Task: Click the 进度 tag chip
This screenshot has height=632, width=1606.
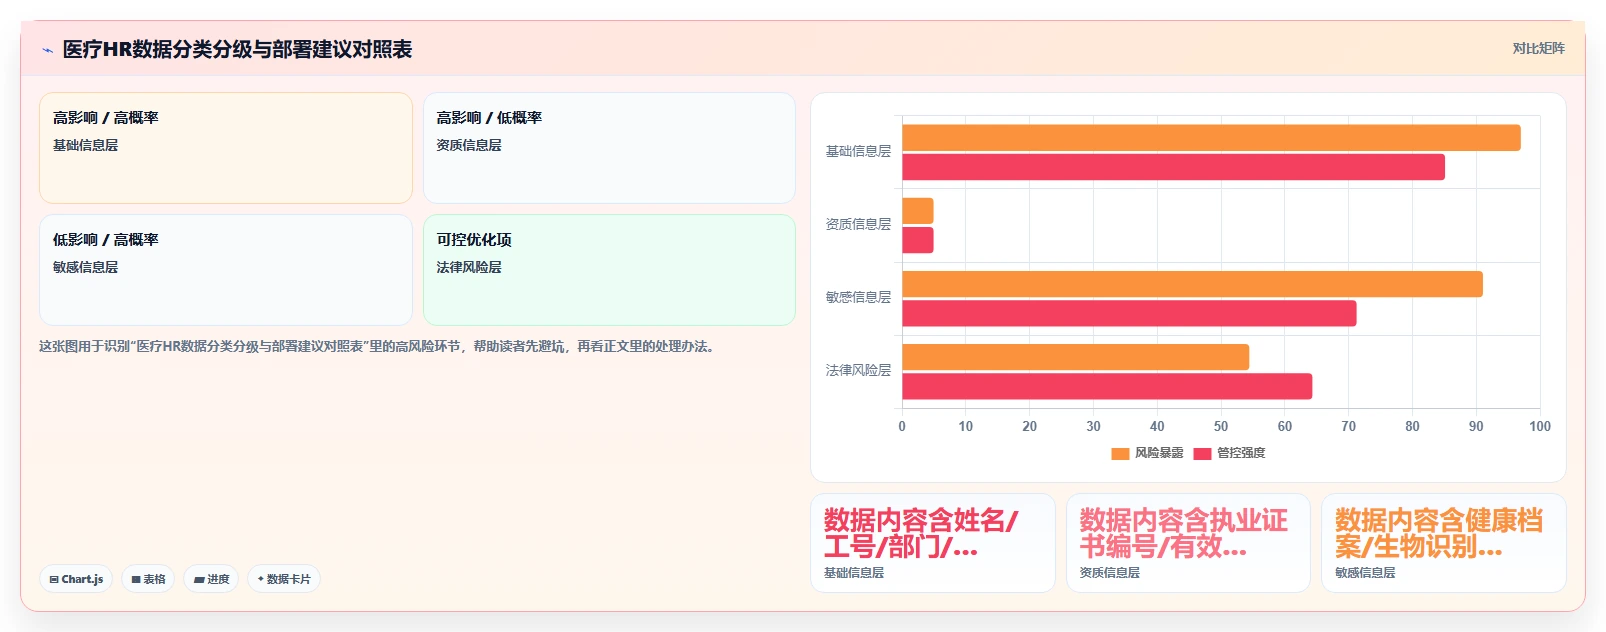Action: click(x=211, y=579)
